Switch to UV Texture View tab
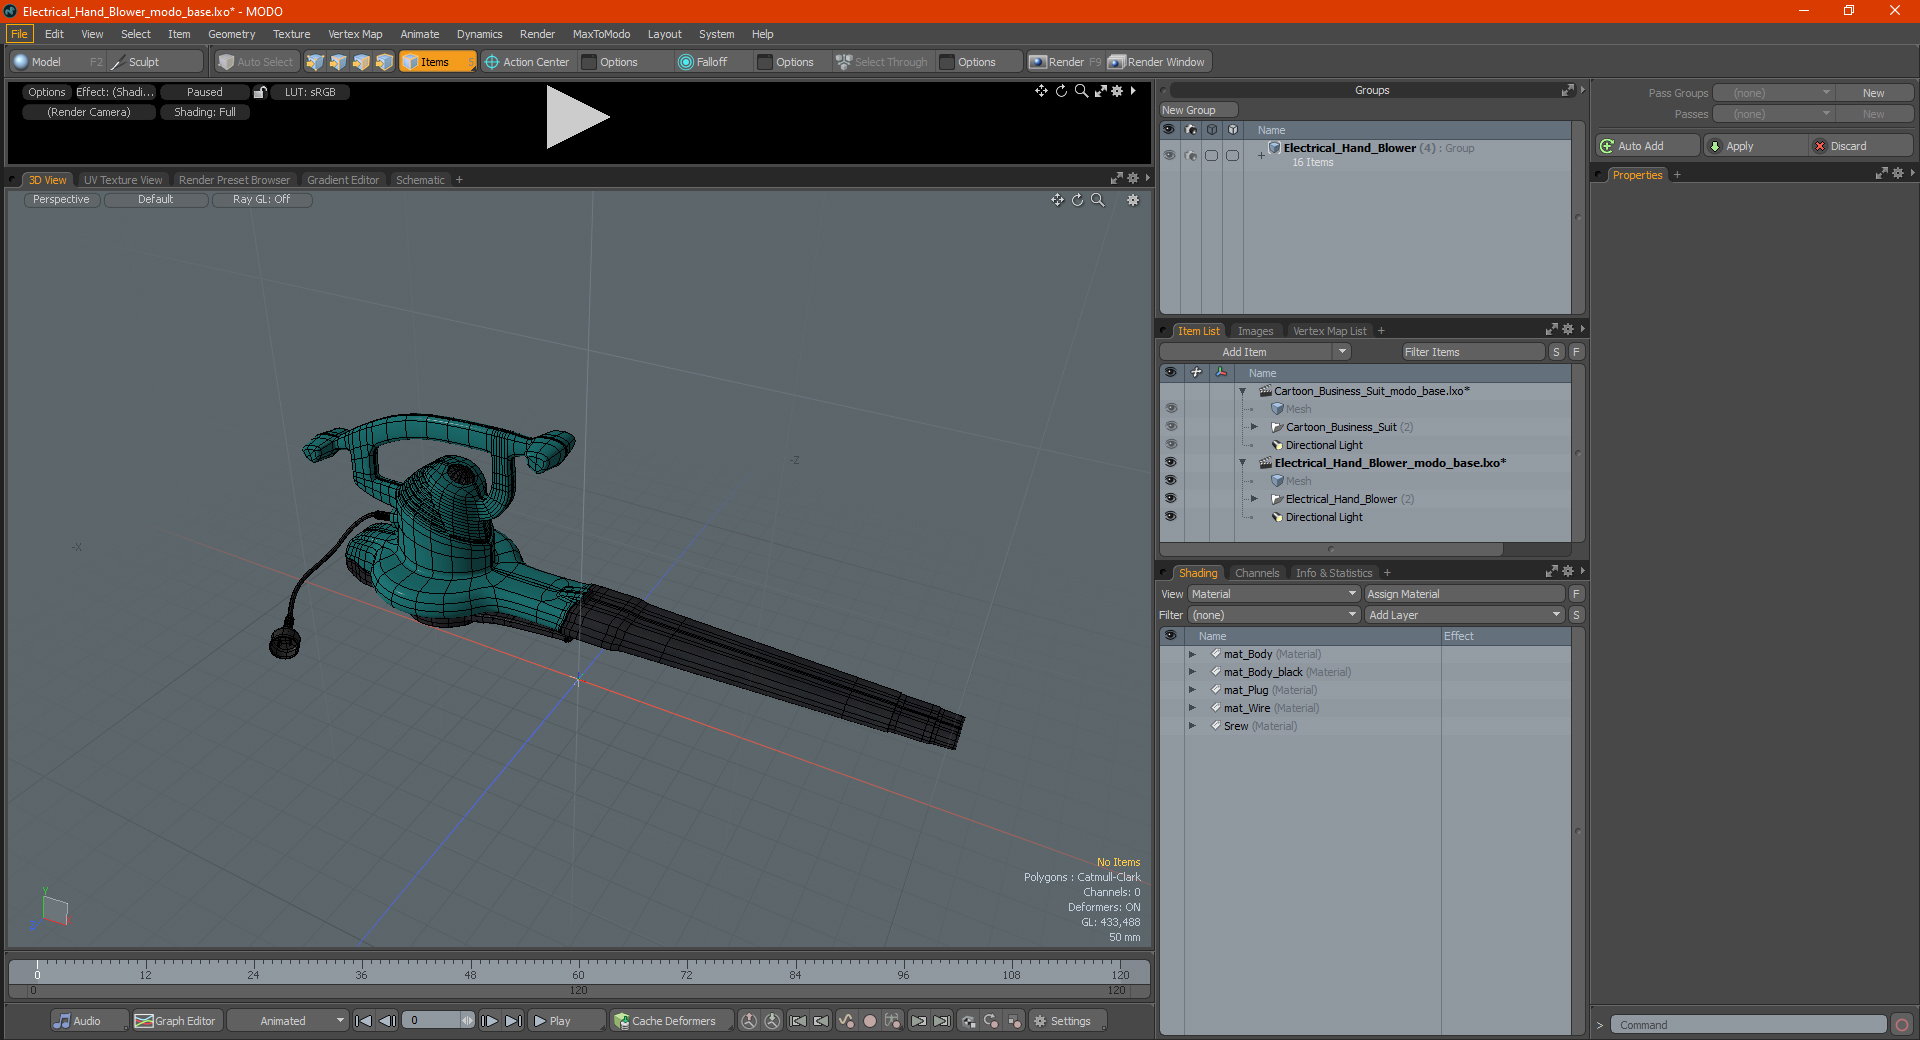The height and width of the screenshot is (1040, 1920). (123, 180)
